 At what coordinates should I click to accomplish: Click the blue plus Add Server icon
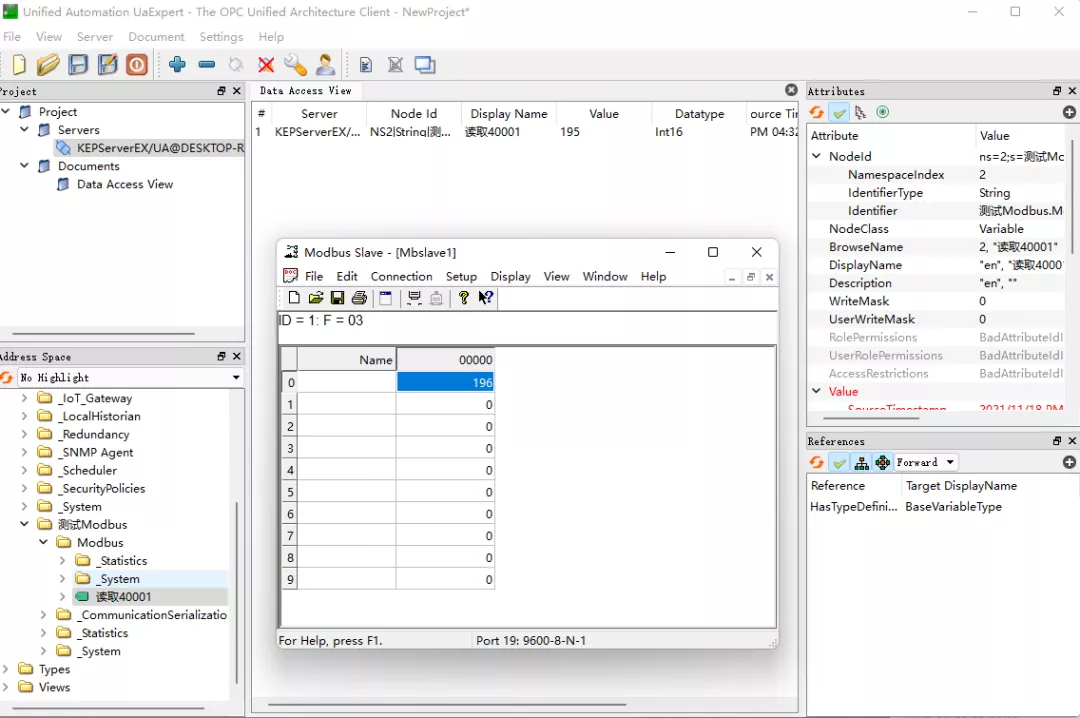click(177, 65)
